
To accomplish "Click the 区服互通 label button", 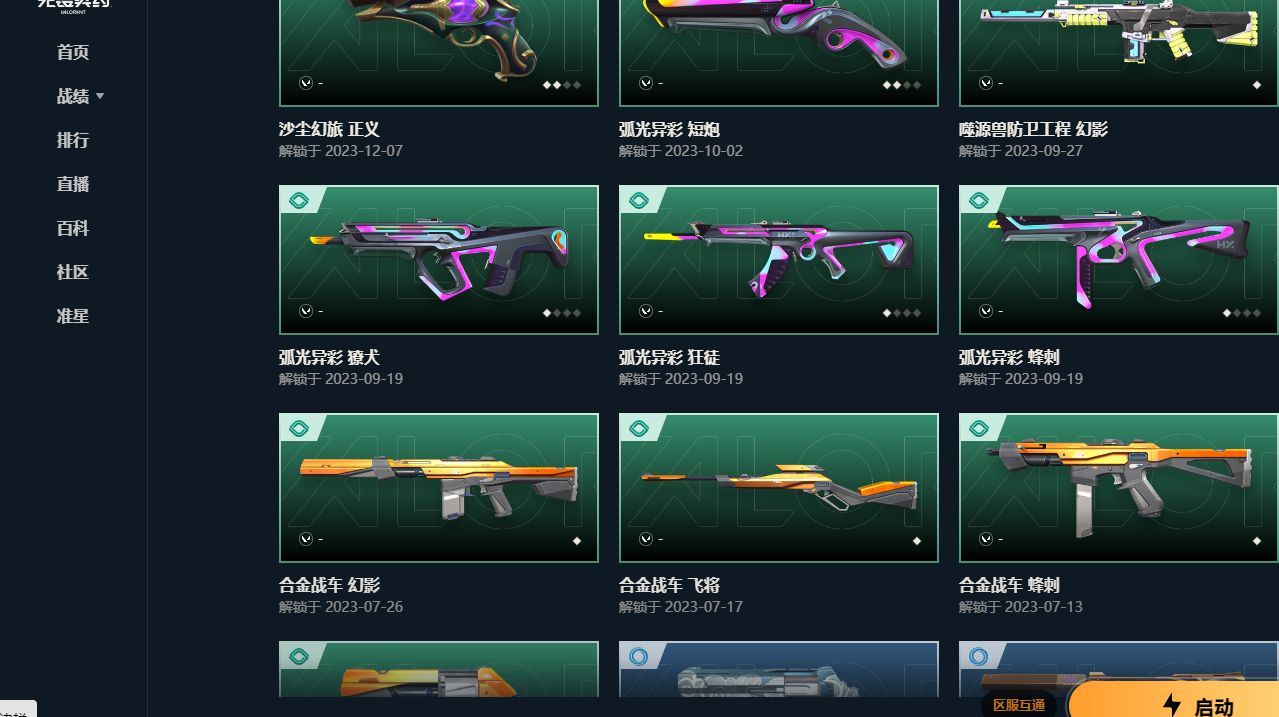I will pos(1019,705).
